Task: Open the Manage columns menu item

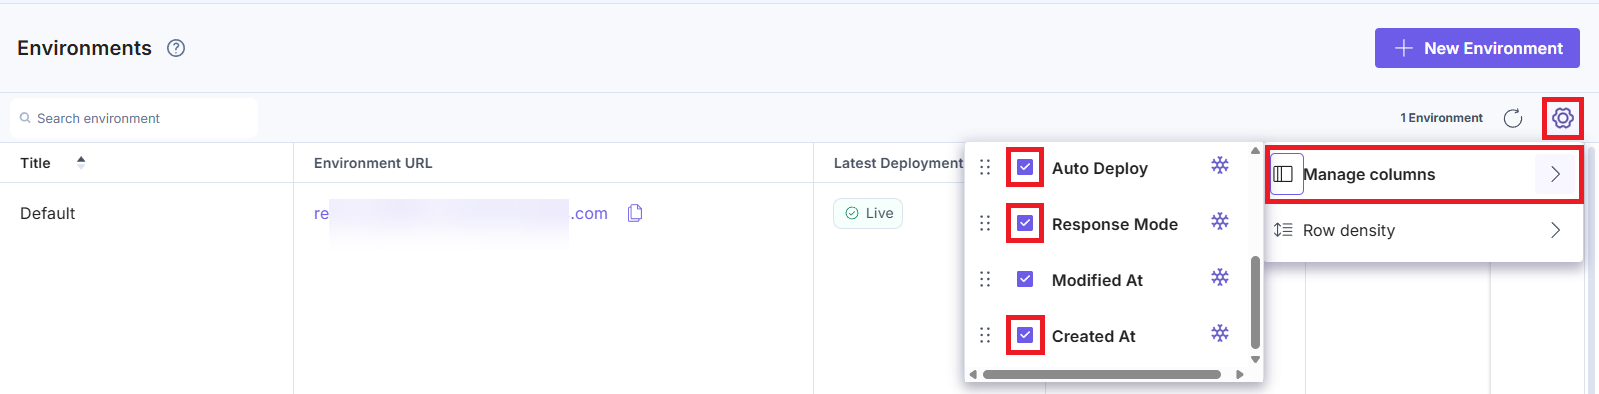Action: [1424, 174]
